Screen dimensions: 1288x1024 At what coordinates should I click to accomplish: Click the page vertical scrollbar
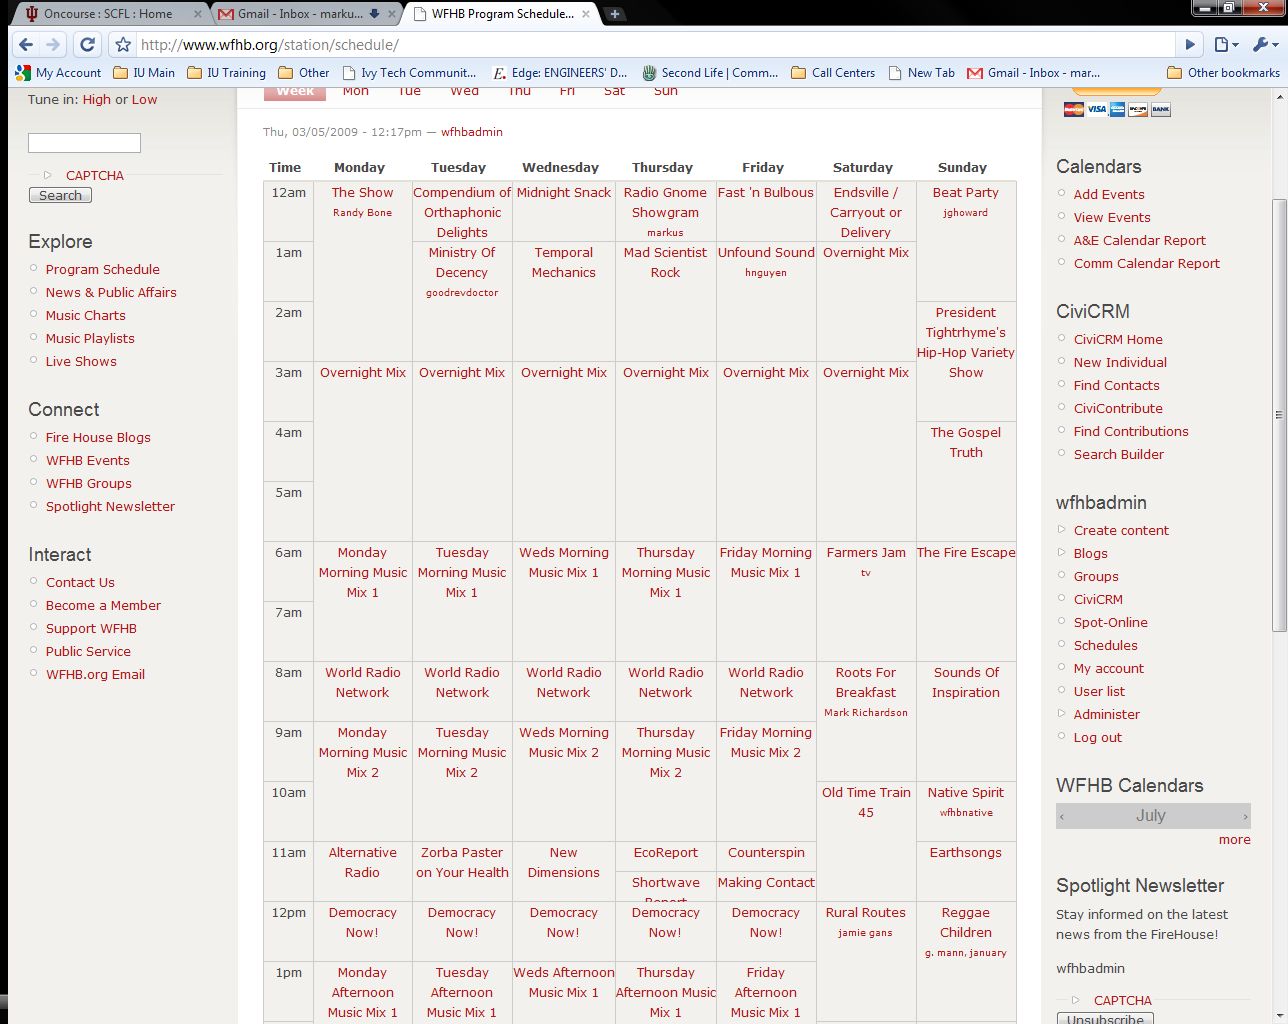pyautogui.click(x=1279, y=415)
